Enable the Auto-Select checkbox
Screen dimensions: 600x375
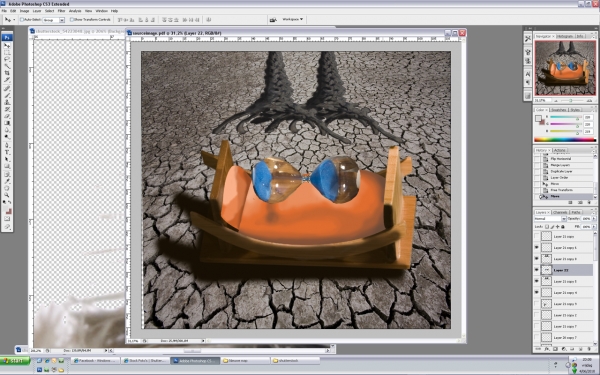coord(22,20)
